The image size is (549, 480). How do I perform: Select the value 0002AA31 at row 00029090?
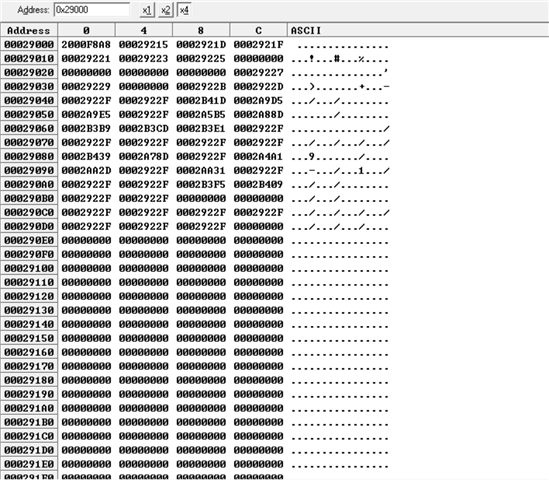(x=201, y=171)
